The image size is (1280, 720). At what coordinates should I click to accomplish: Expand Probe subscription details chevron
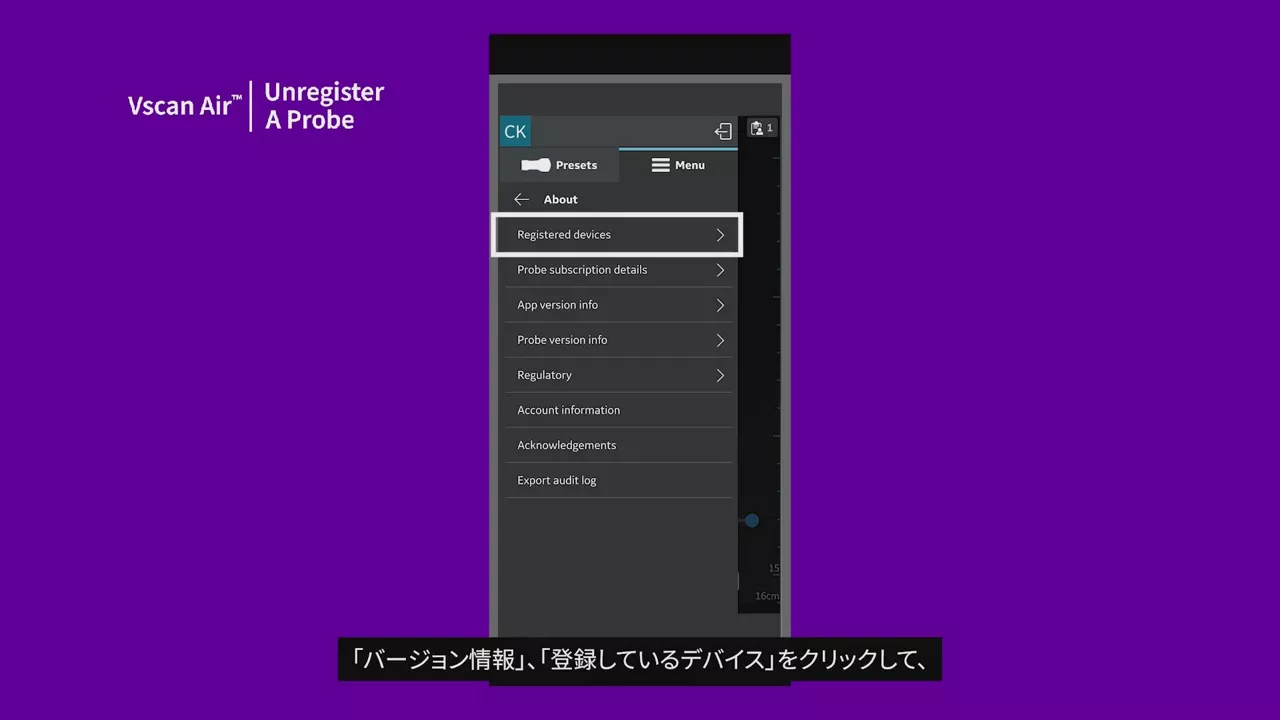tap(720, 270)
